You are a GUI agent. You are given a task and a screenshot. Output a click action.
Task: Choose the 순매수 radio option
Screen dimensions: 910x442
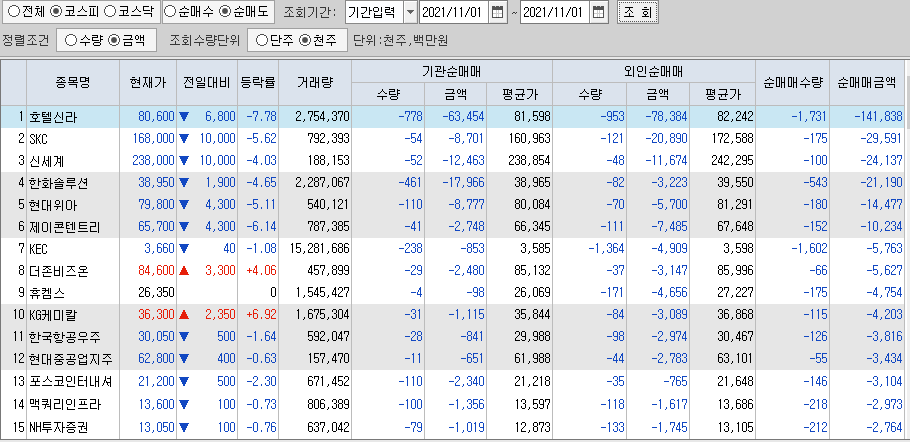point(171,11)
